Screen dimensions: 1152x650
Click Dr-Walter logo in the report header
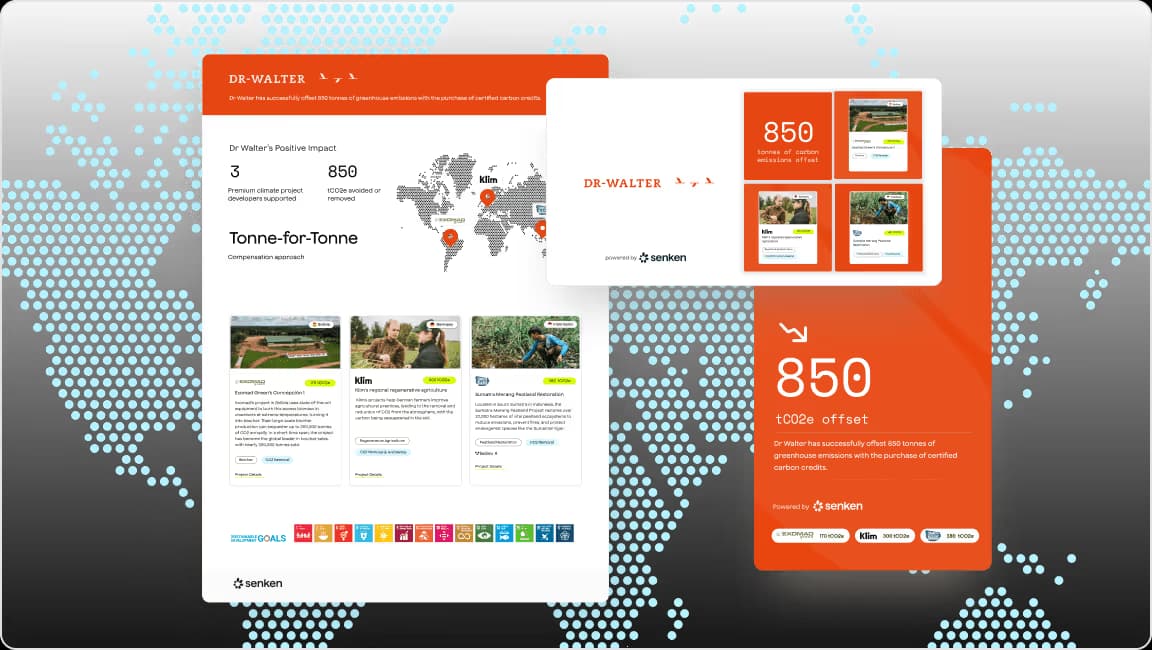(x=293, y=78)
